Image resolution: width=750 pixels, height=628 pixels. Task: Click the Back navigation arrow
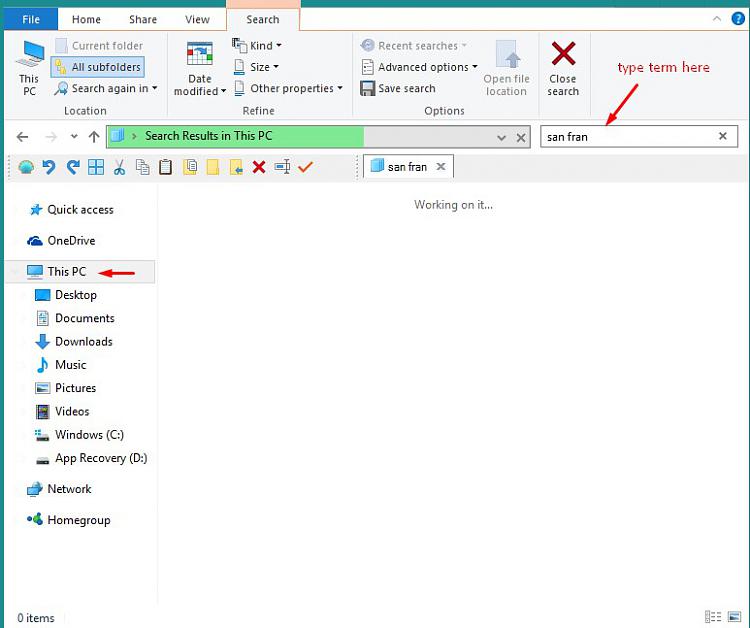[x=22, y=137]
